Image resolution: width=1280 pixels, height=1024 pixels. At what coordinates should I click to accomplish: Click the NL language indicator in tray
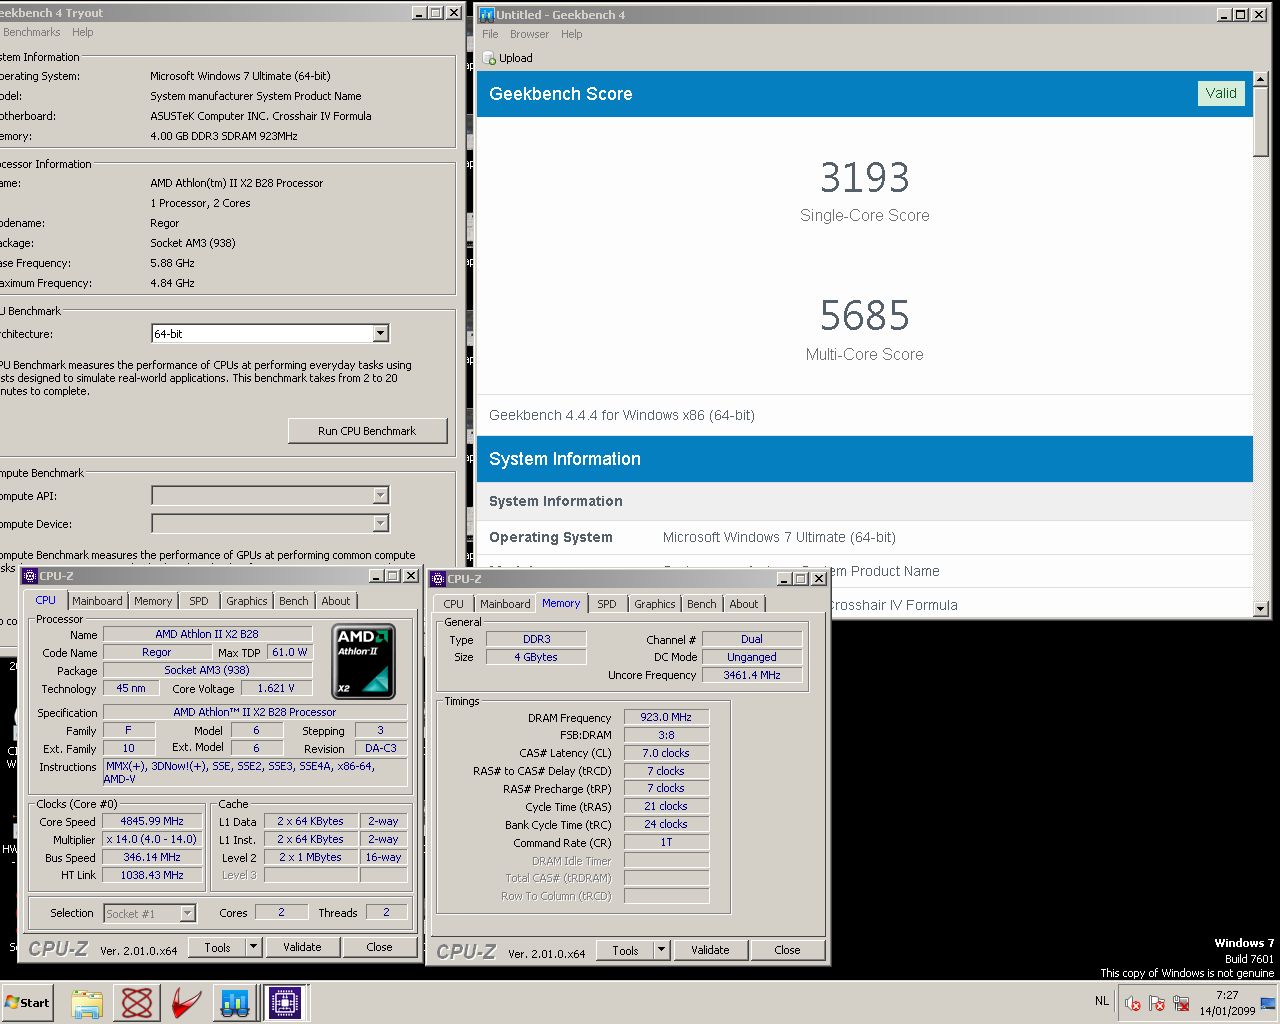tap(1101, 1001)
